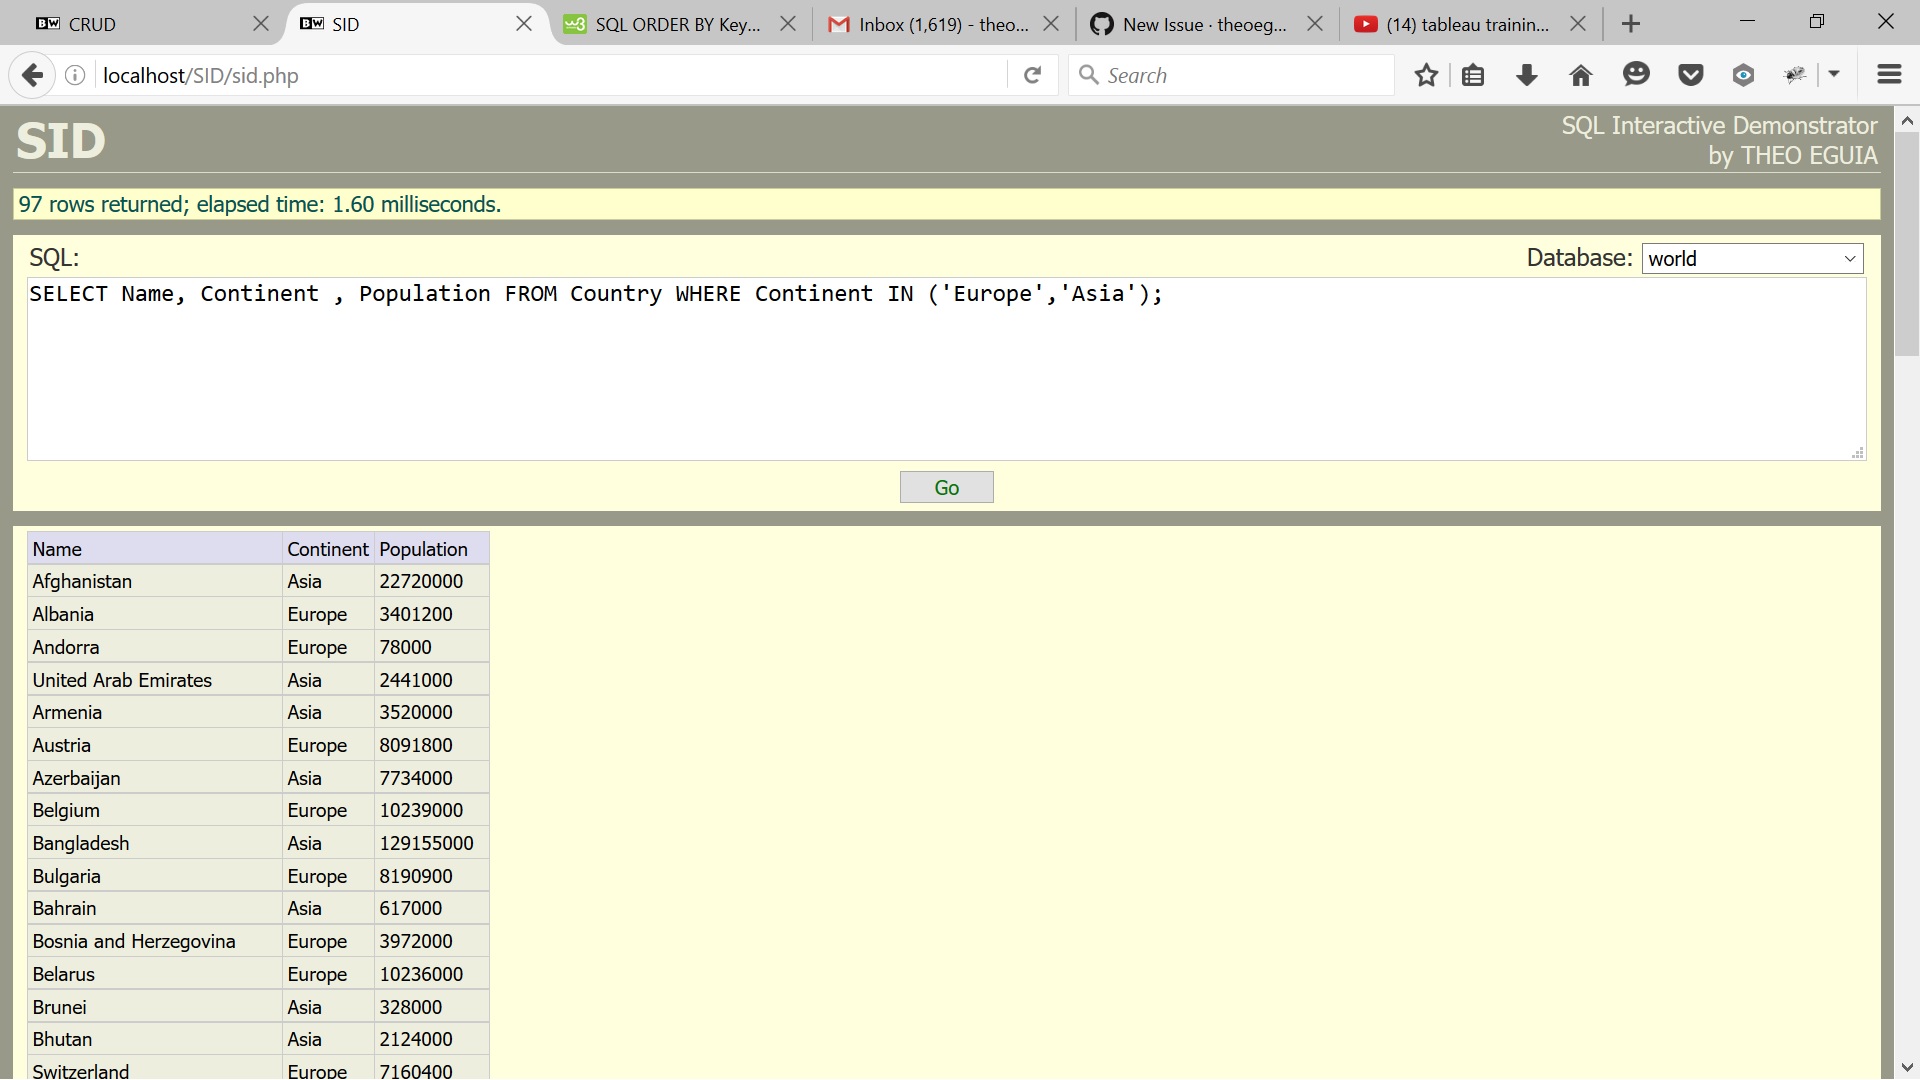1920x1080 pixels.
Task: Click the eye-shaped extension icon
Action: point(1743,74)
